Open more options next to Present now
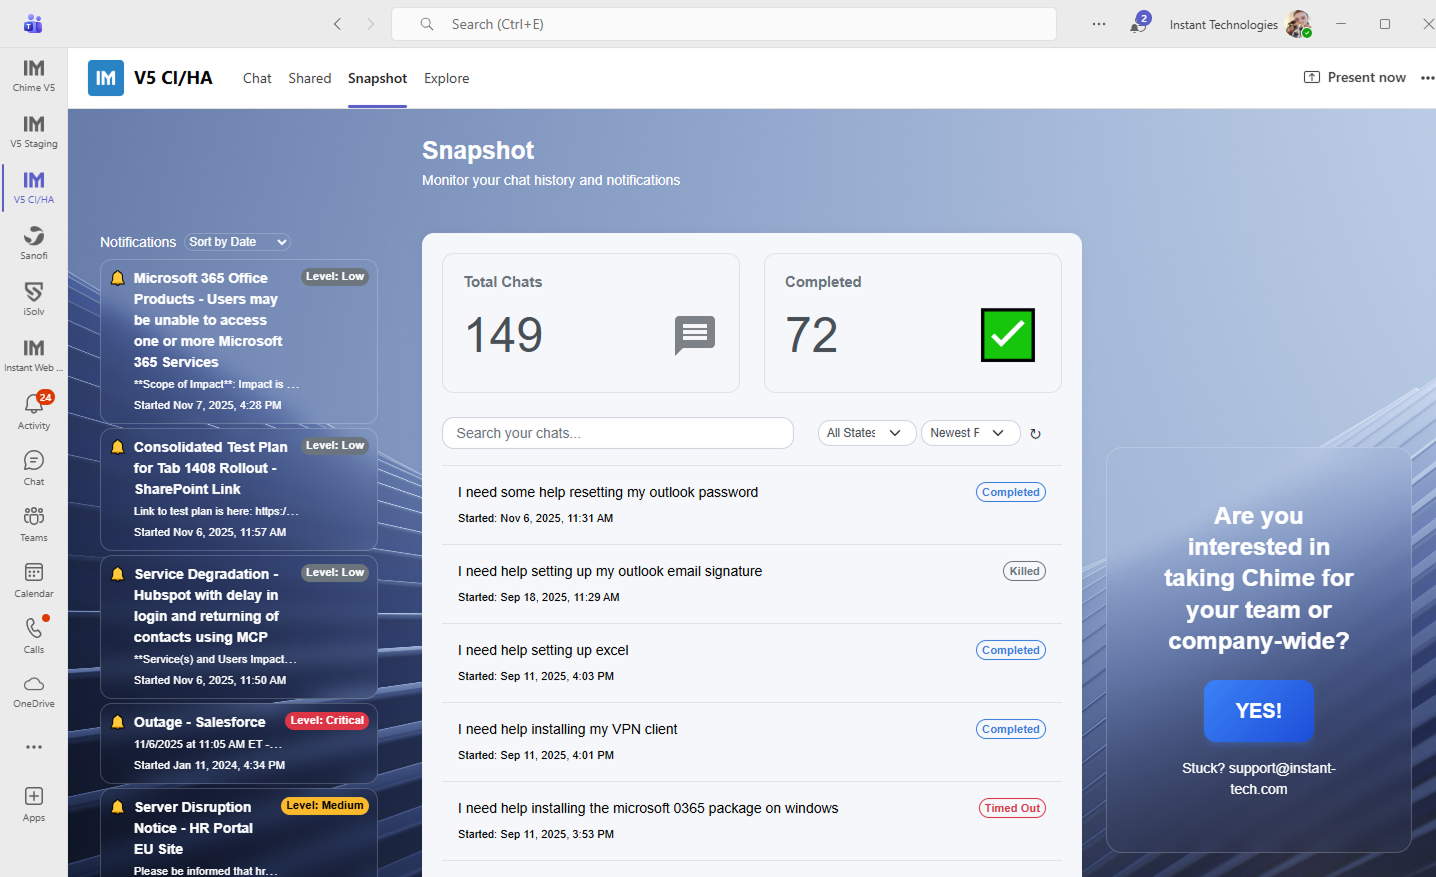The image size is (1436, 877). [1427, 78]
